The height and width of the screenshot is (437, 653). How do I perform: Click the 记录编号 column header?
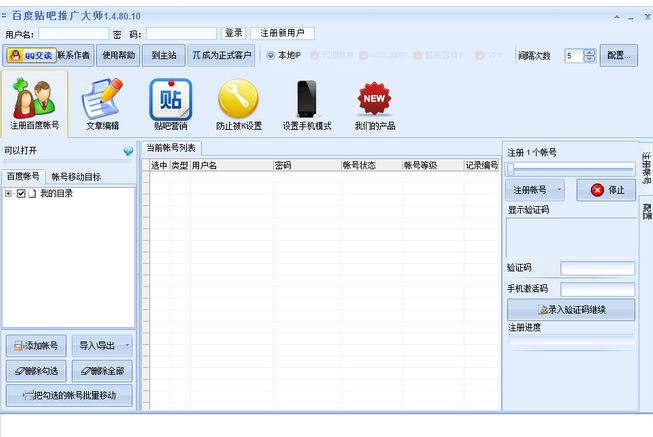pos(481,165)
